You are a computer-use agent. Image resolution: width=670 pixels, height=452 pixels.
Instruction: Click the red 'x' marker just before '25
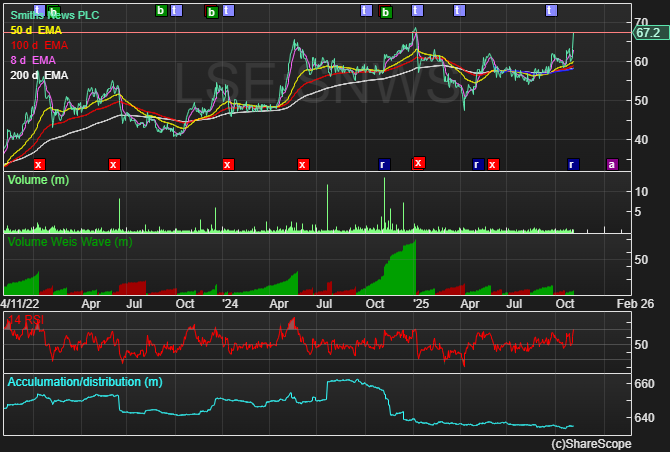point(418,162)
